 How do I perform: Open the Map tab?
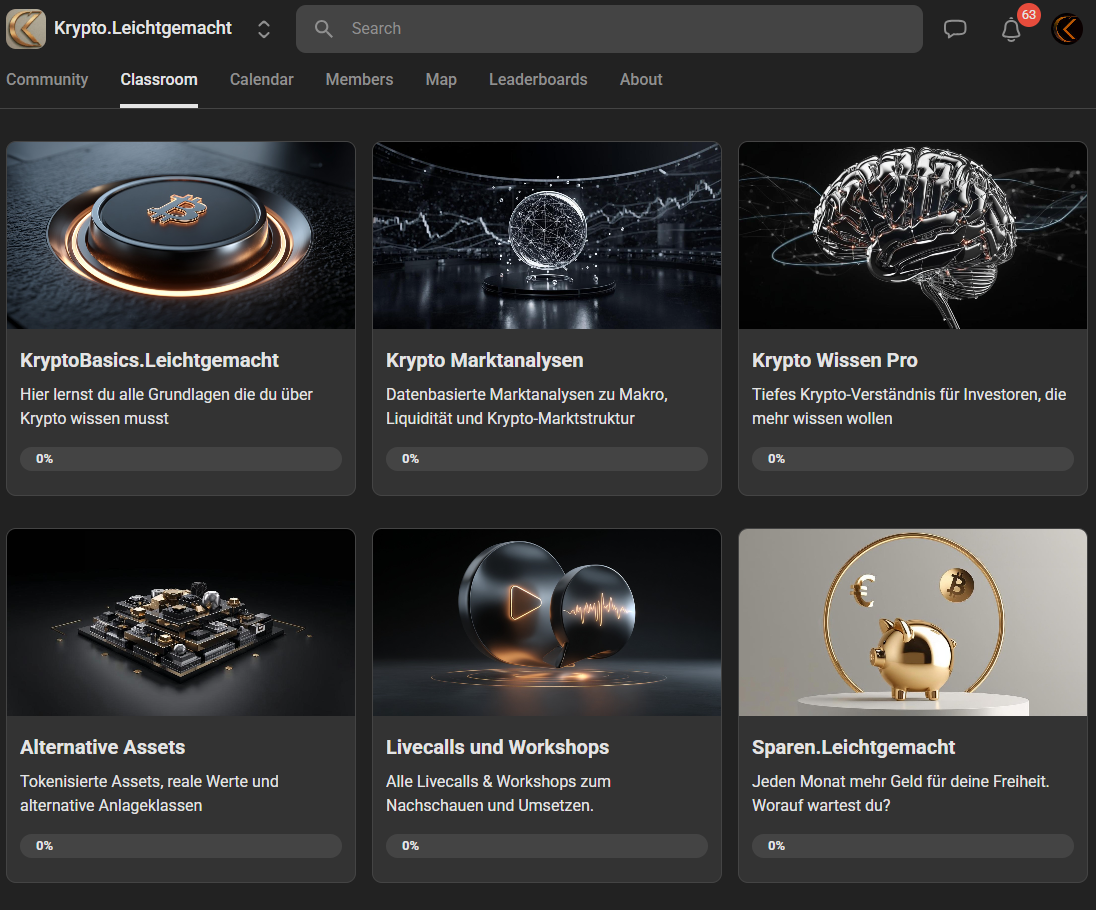[x=441, y=80]
